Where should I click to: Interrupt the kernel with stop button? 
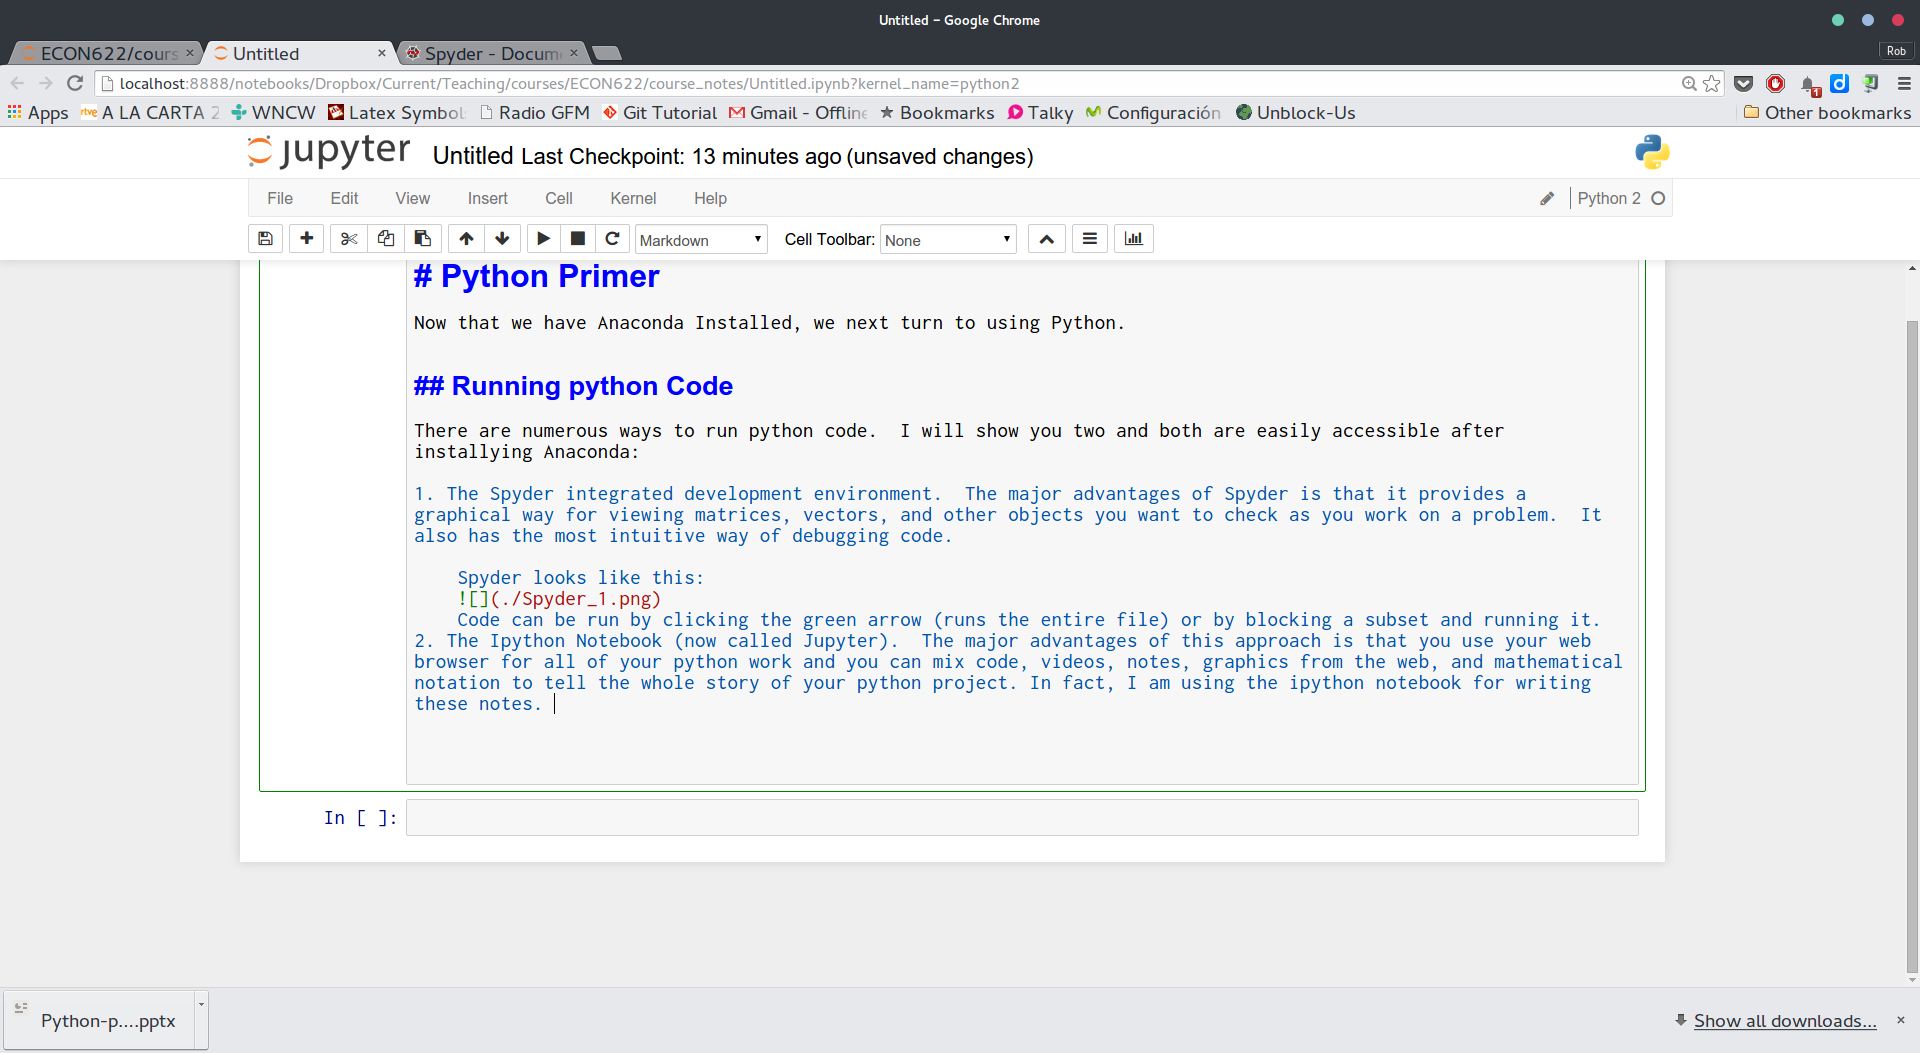click(578, 239)
